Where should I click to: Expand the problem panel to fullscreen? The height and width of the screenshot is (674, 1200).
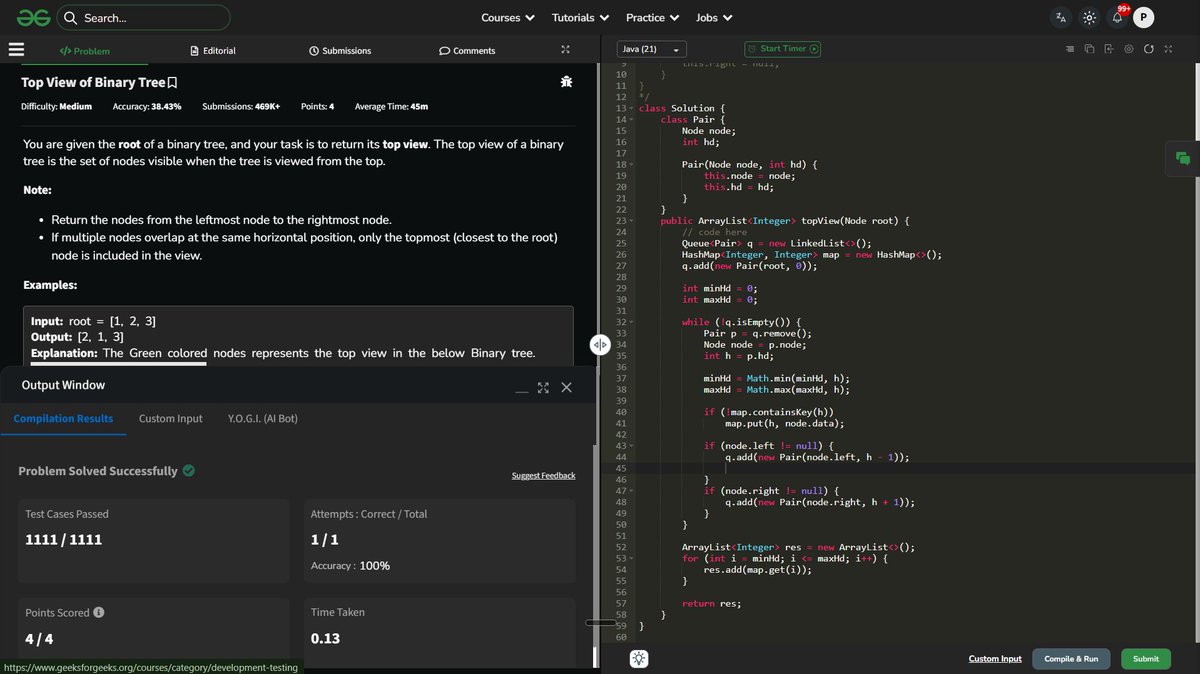coord(565,50)
